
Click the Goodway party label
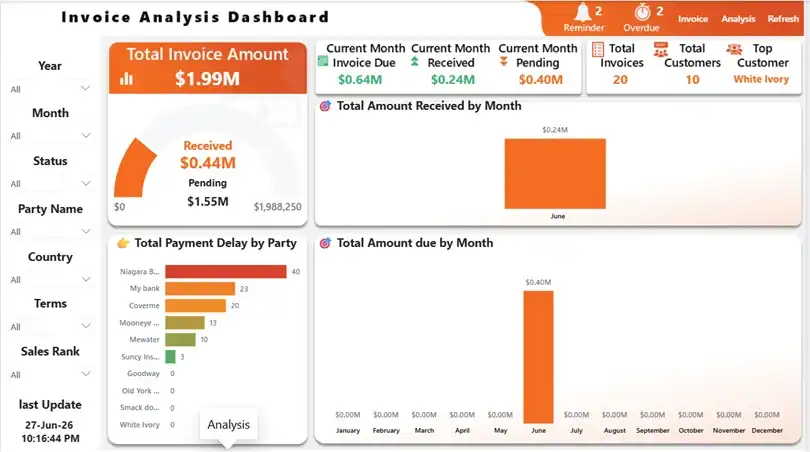143,373
